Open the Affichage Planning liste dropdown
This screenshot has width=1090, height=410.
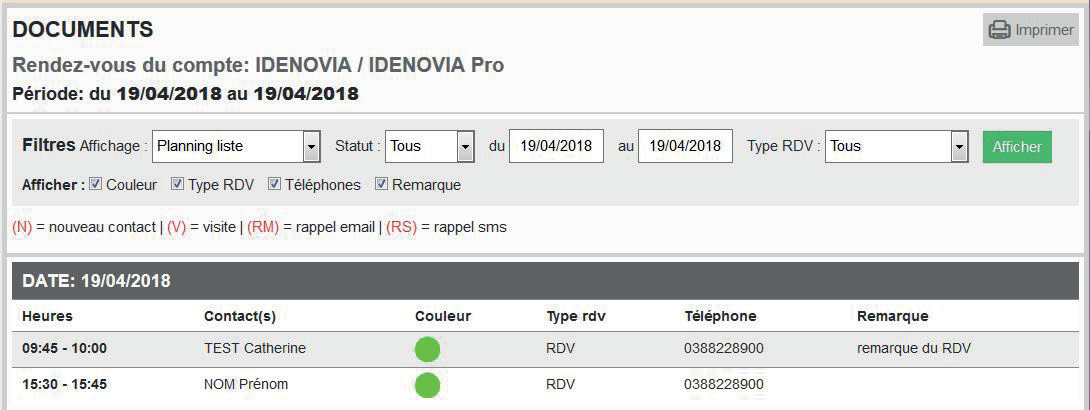[x=236, y=147]
